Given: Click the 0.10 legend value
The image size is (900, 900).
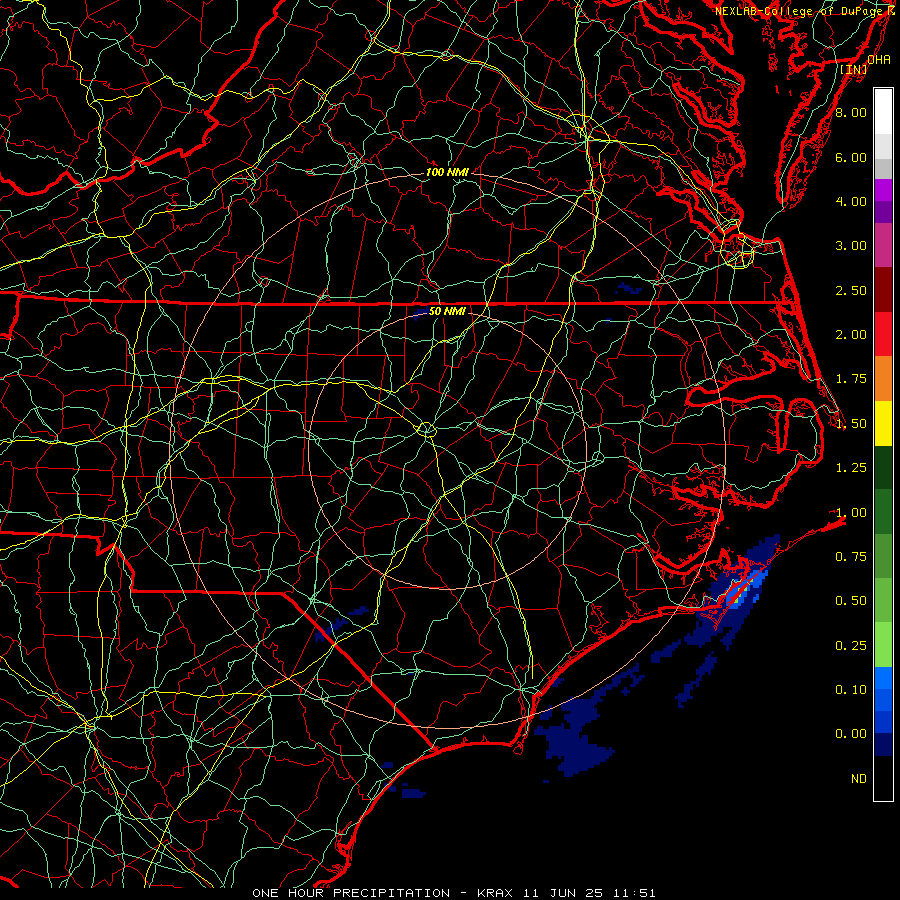Looking at the screenshot, I should [x=851, y=690].
